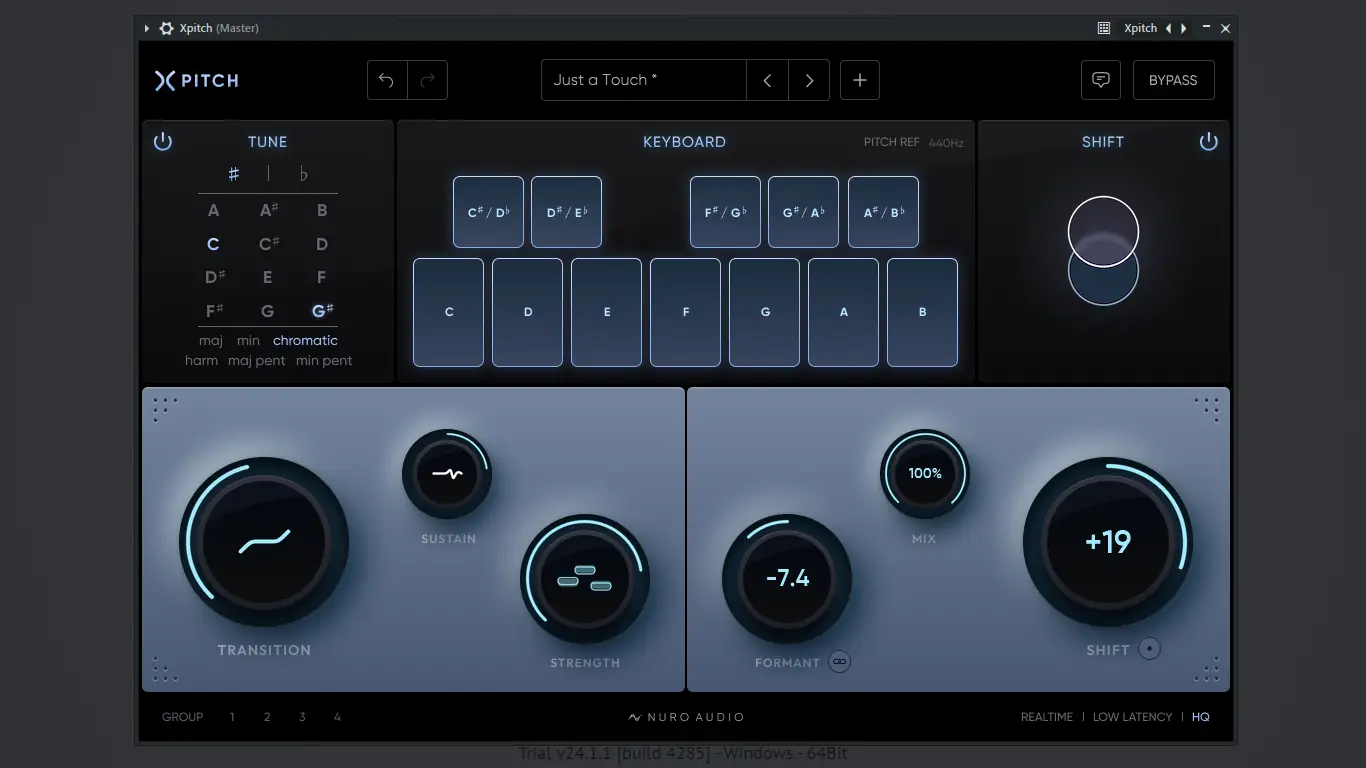Select GROUP 2

(267, 717)
